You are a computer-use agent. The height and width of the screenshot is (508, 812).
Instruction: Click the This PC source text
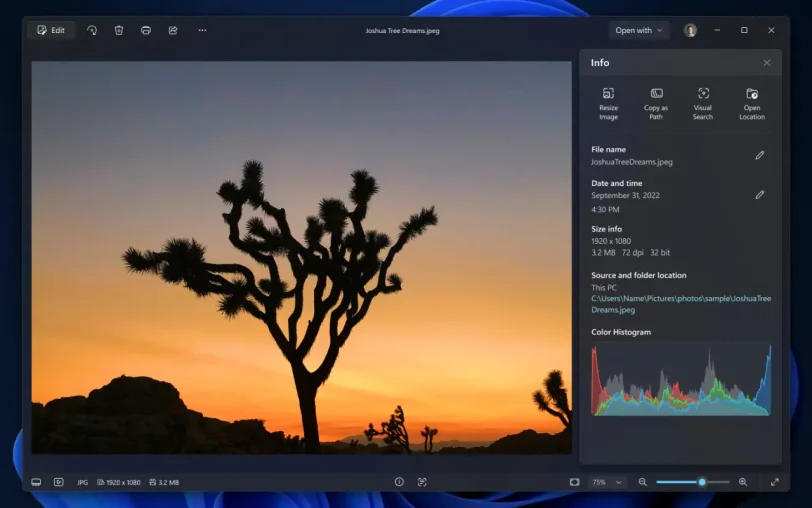[x=603, y=287]
